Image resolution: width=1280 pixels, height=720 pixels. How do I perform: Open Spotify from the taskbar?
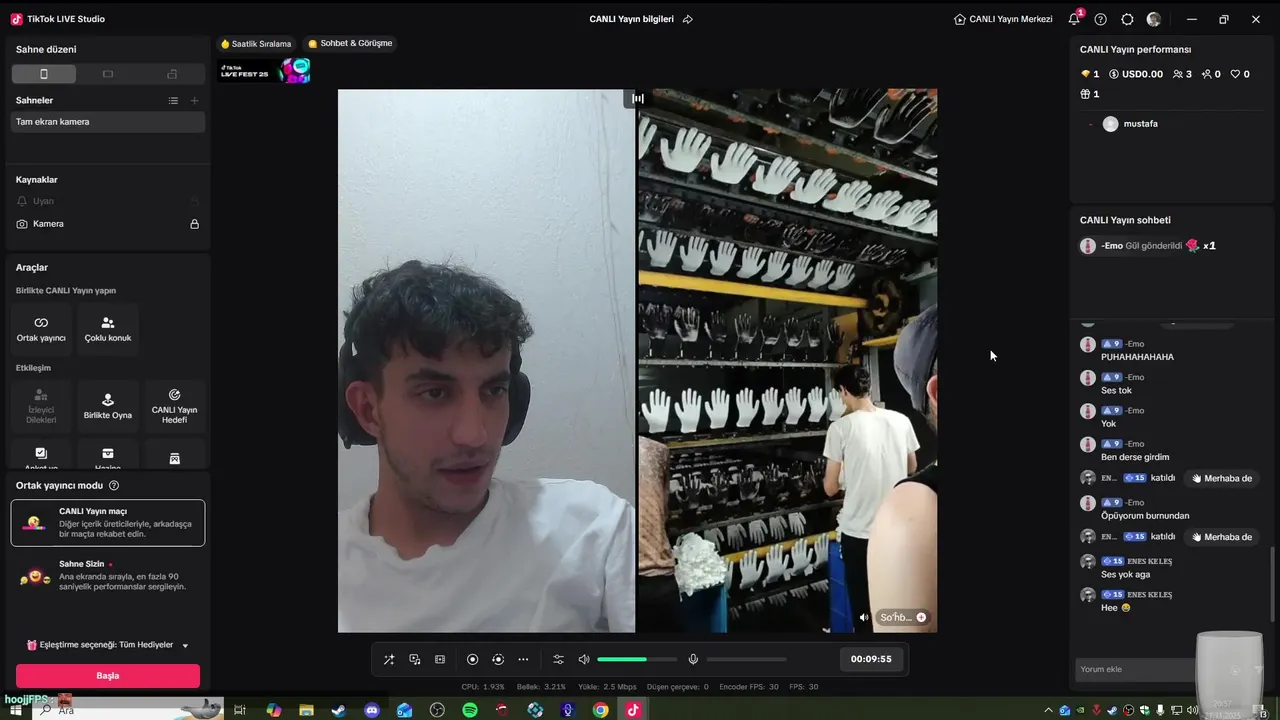[470, 710]
